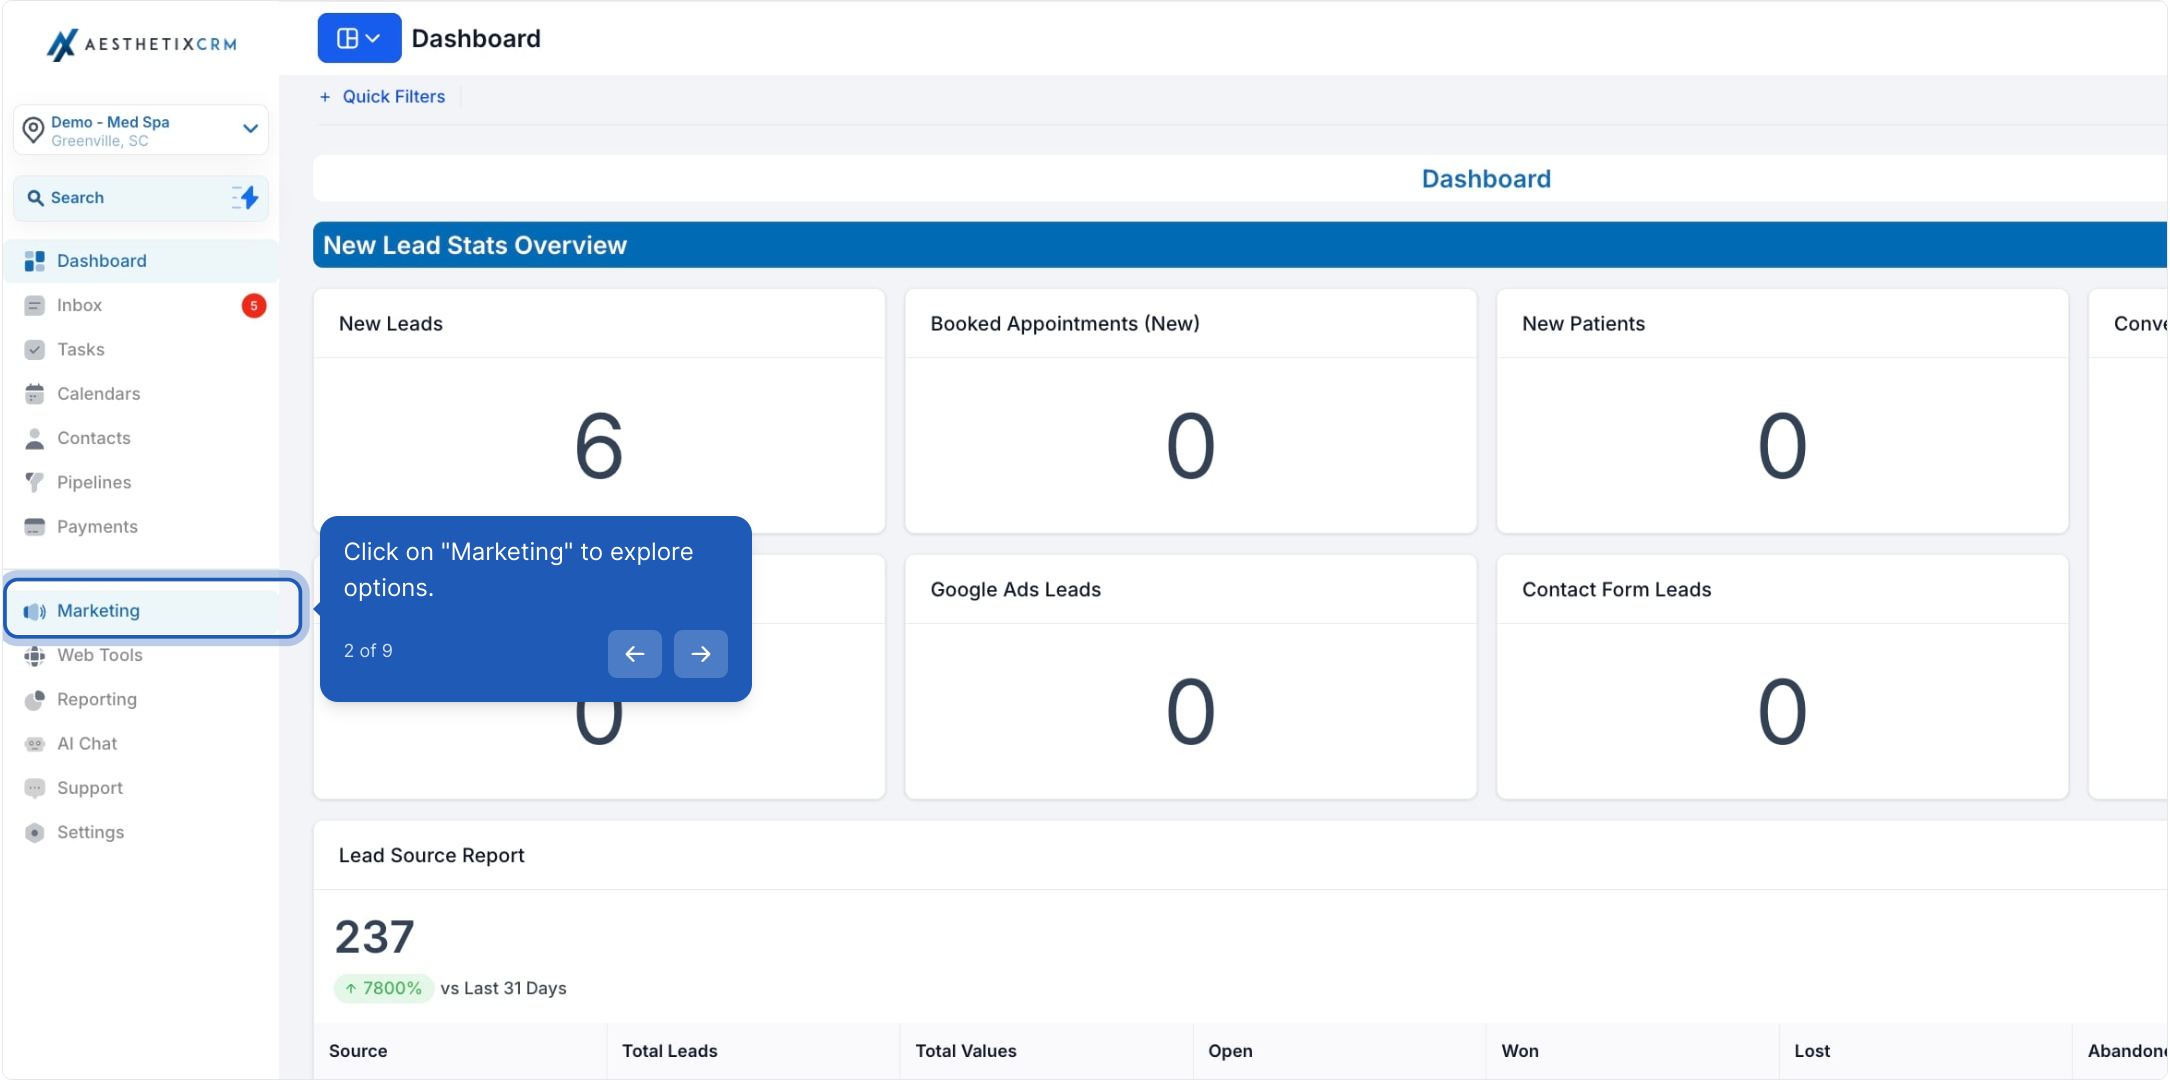The width and height of the screenshot is (2170, 1080).
Task: Click into the Search field
Action: (141, 198)
